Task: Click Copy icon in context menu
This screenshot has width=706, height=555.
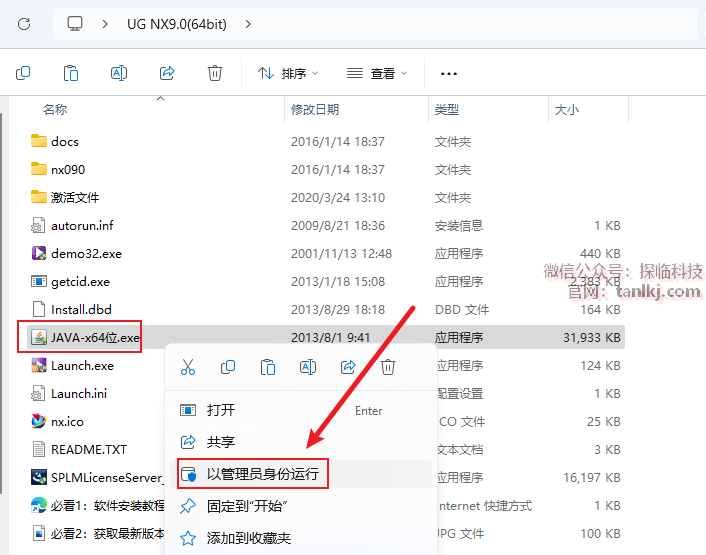Action: coord(228,367)
